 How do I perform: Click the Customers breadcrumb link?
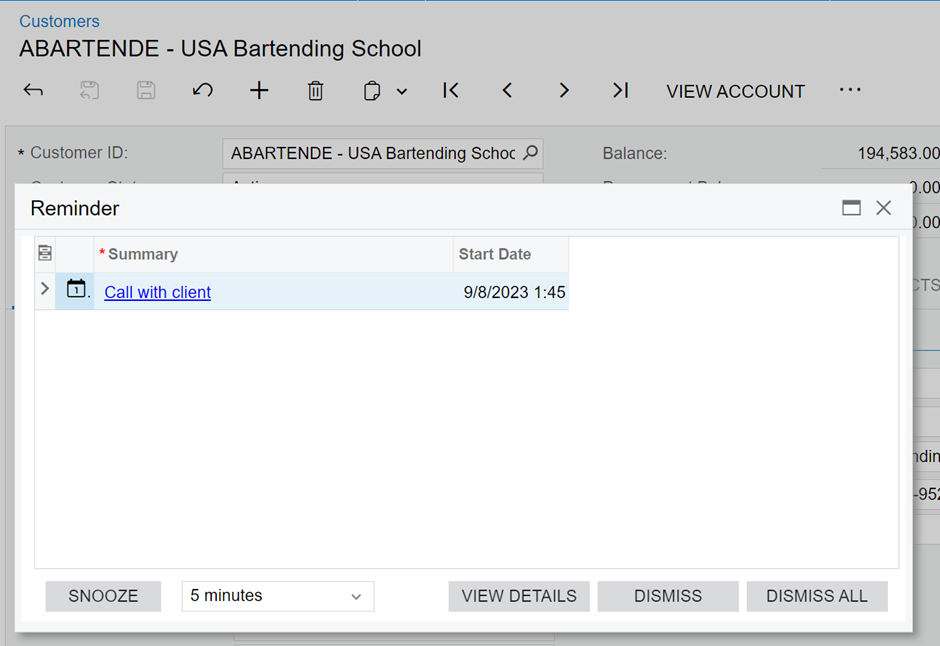[x=59, y=21]
